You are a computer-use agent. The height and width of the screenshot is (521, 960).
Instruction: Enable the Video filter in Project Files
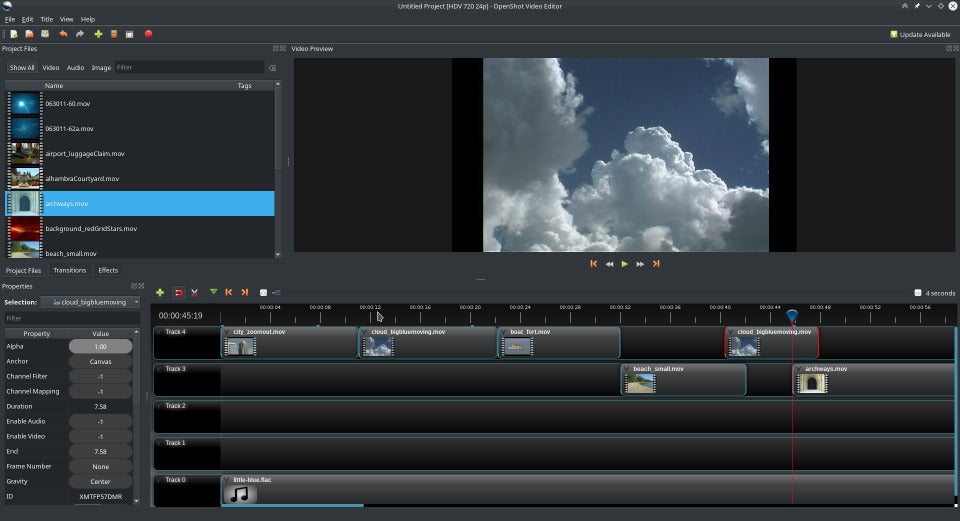tap(50, 68)
